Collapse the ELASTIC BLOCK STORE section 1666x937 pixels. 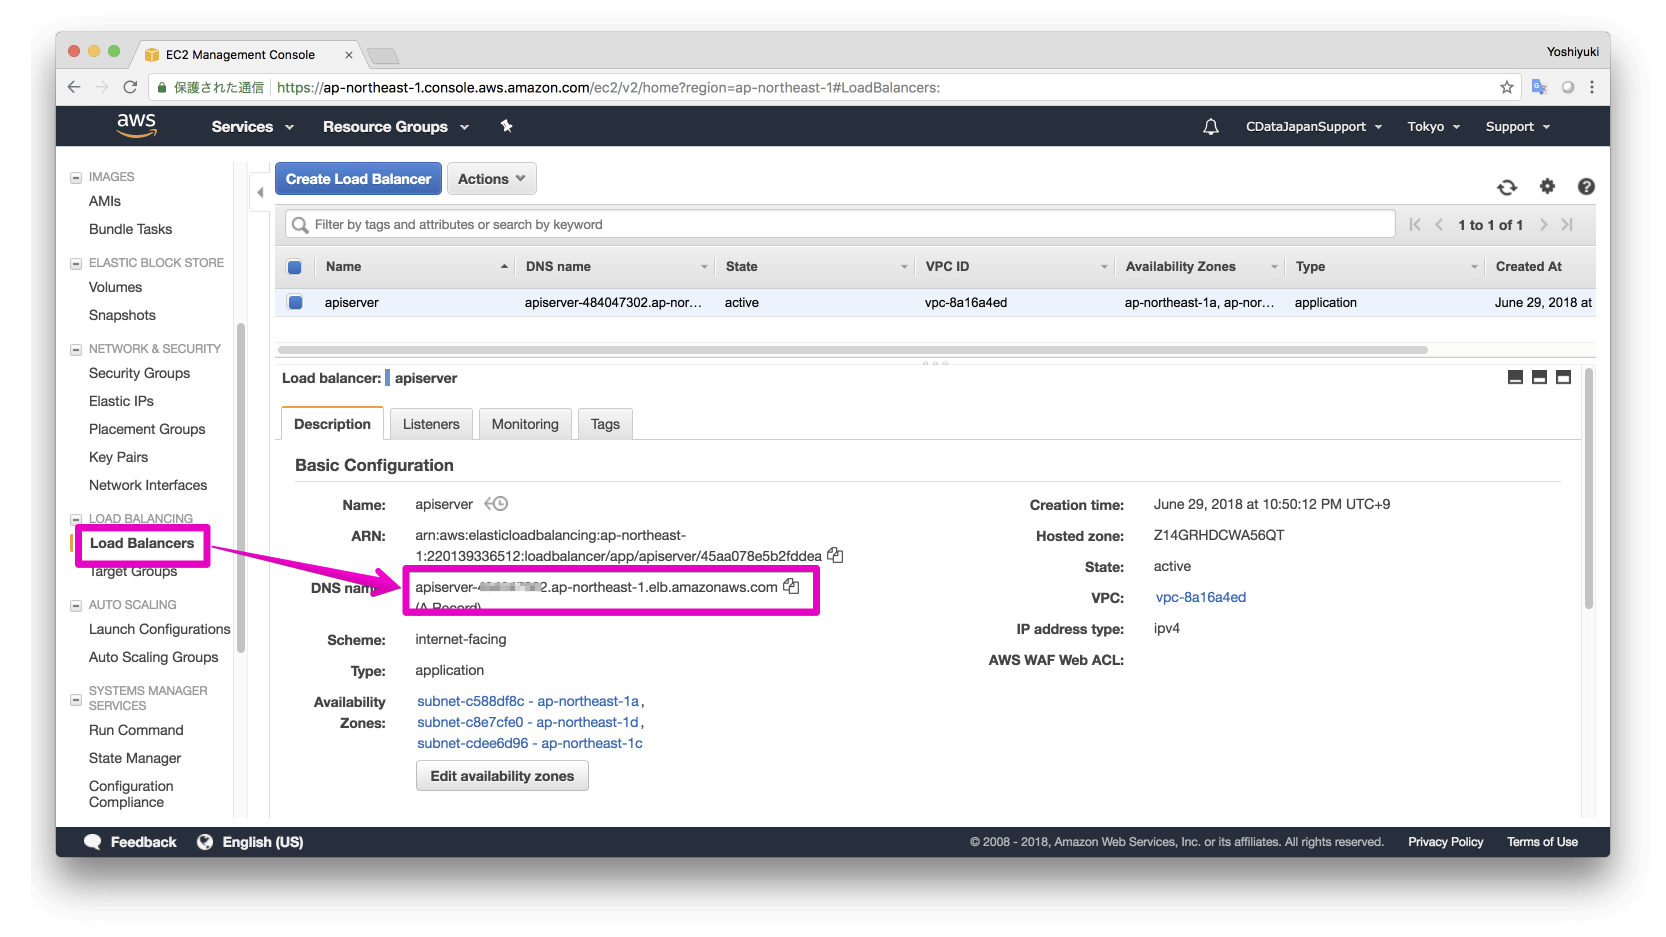coord(75,263)
